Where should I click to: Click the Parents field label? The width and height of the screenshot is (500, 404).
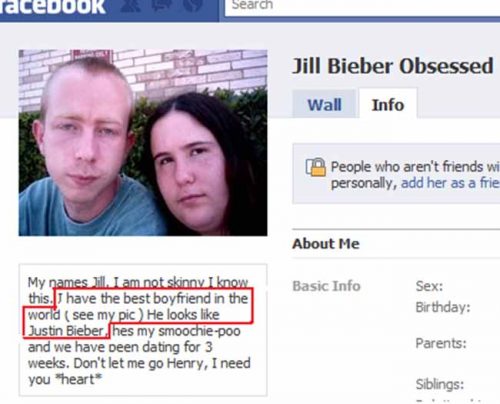441,343
